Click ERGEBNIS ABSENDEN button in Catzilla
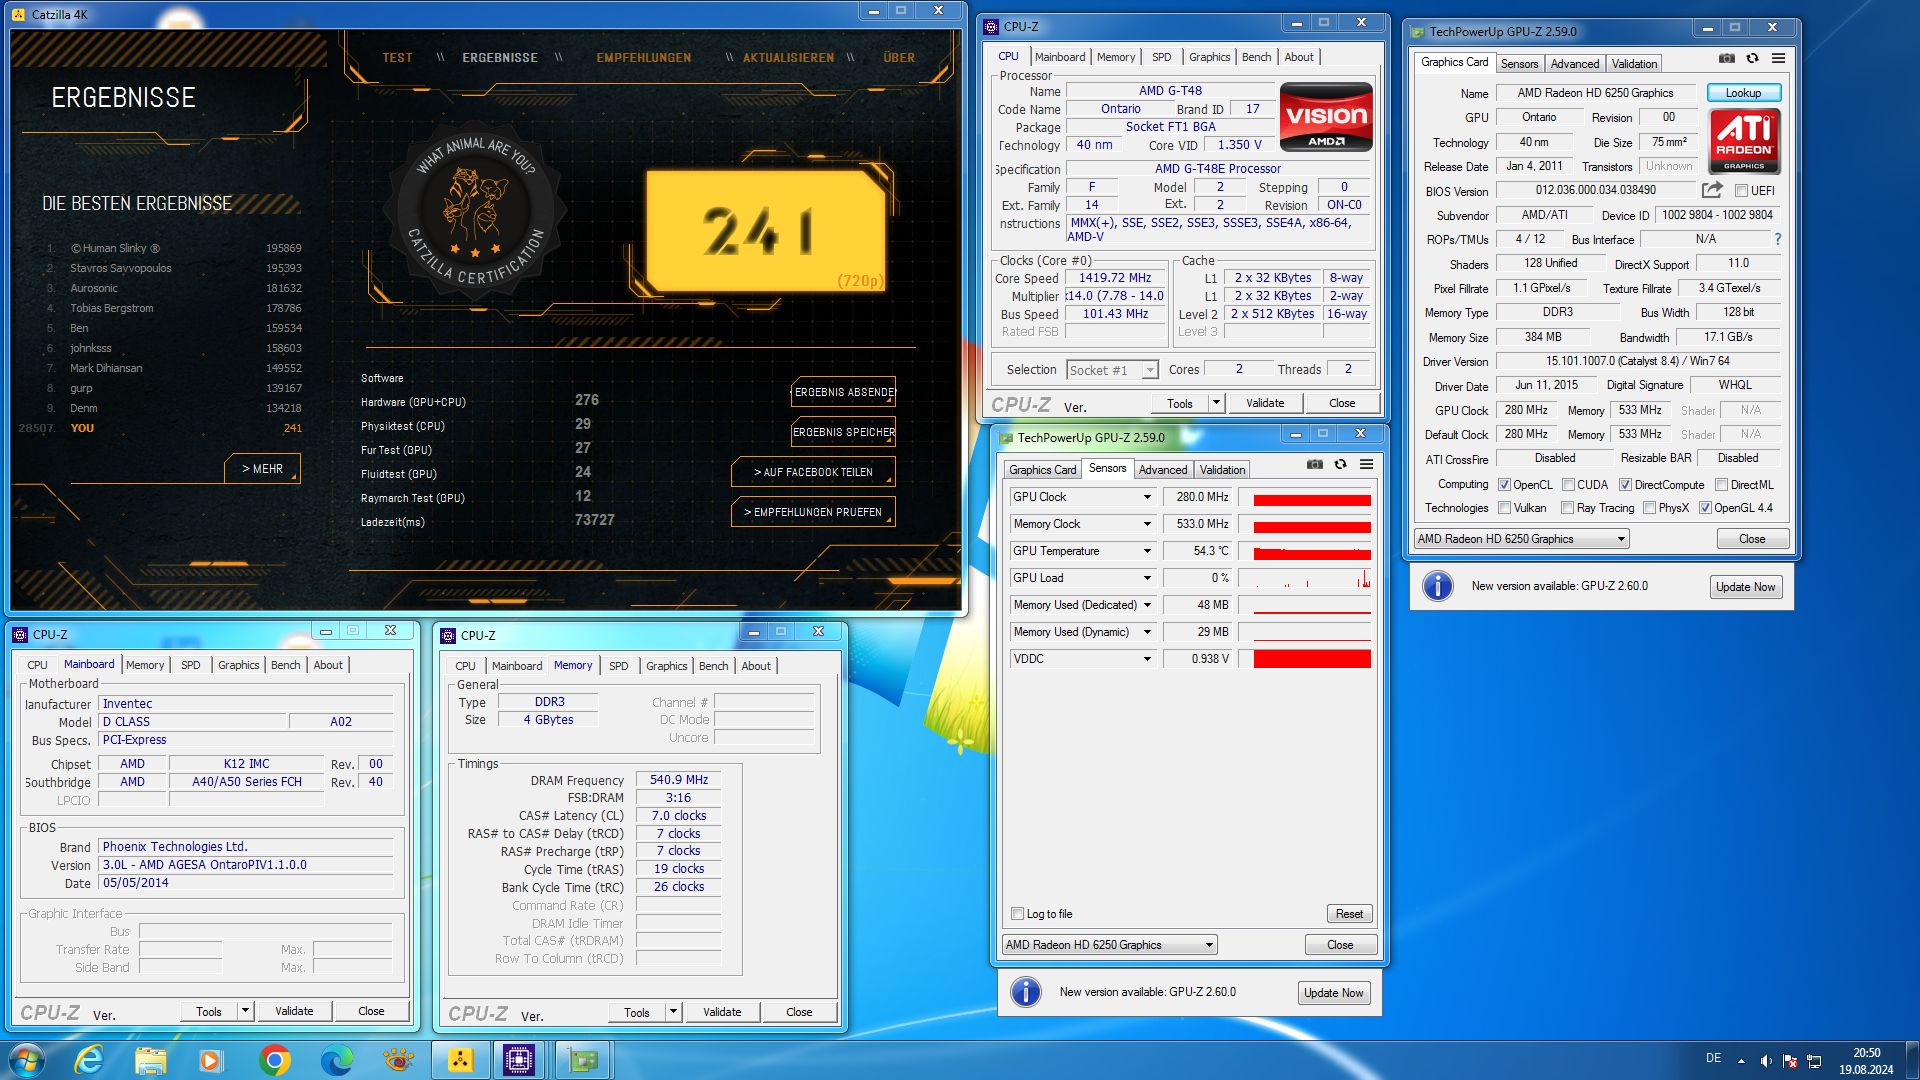Screen dimensions: 1920x1080 point(844,392)
